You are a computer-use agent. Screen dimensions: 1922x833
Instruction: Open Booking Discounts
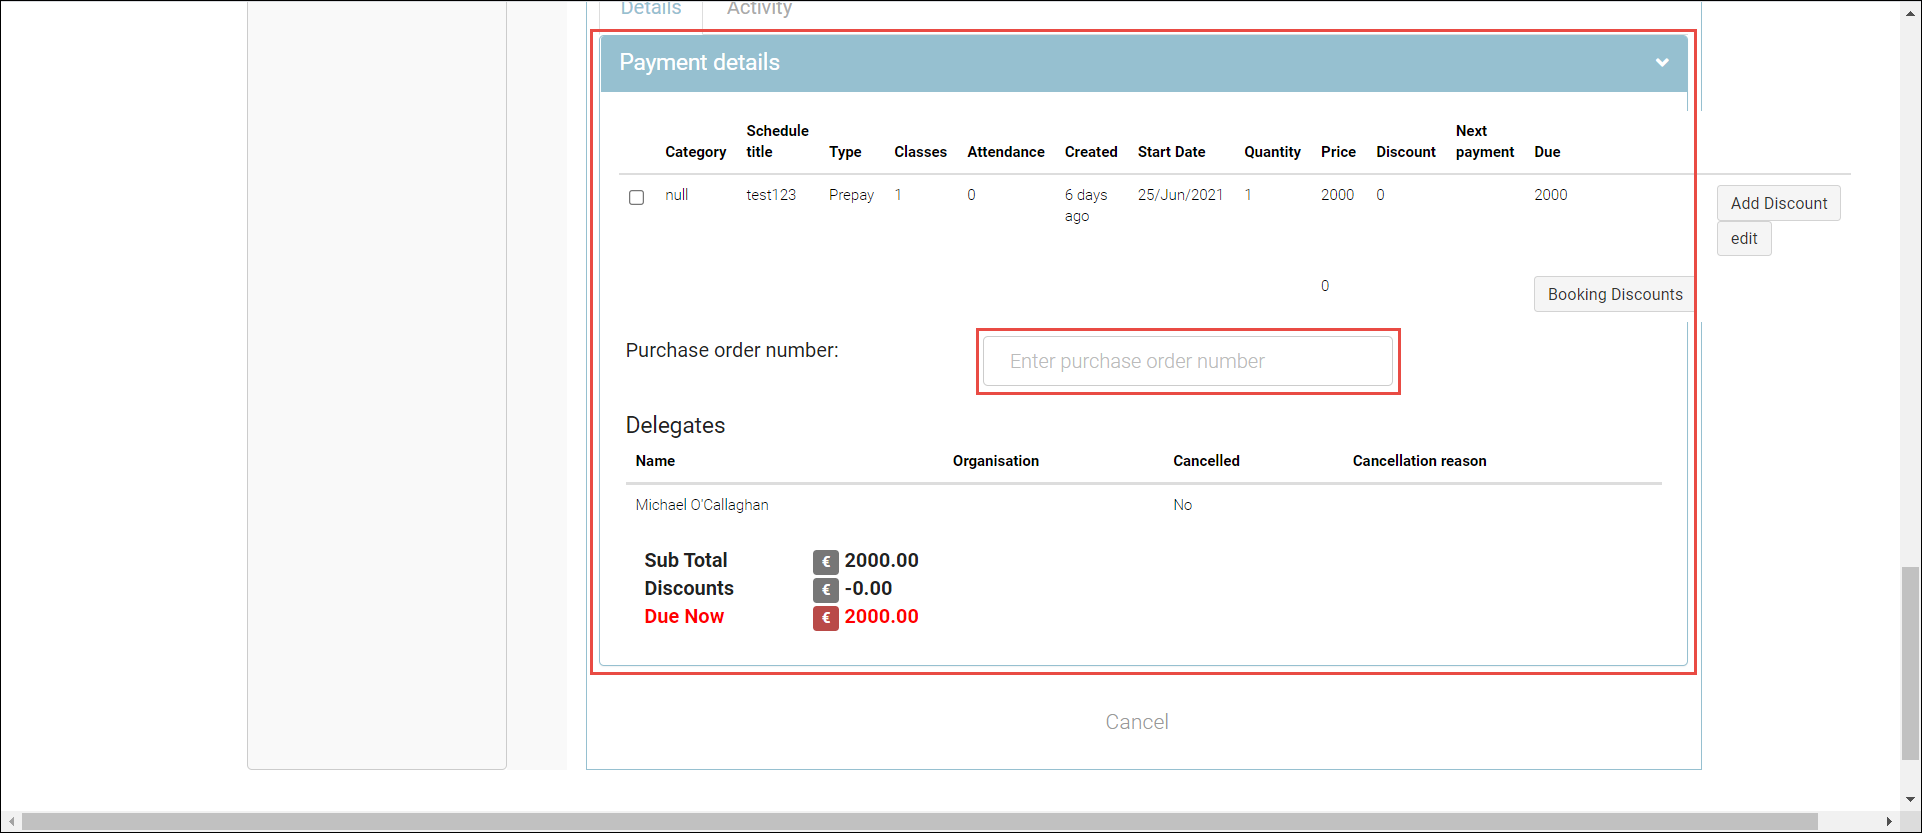[x=1614, y=295]
